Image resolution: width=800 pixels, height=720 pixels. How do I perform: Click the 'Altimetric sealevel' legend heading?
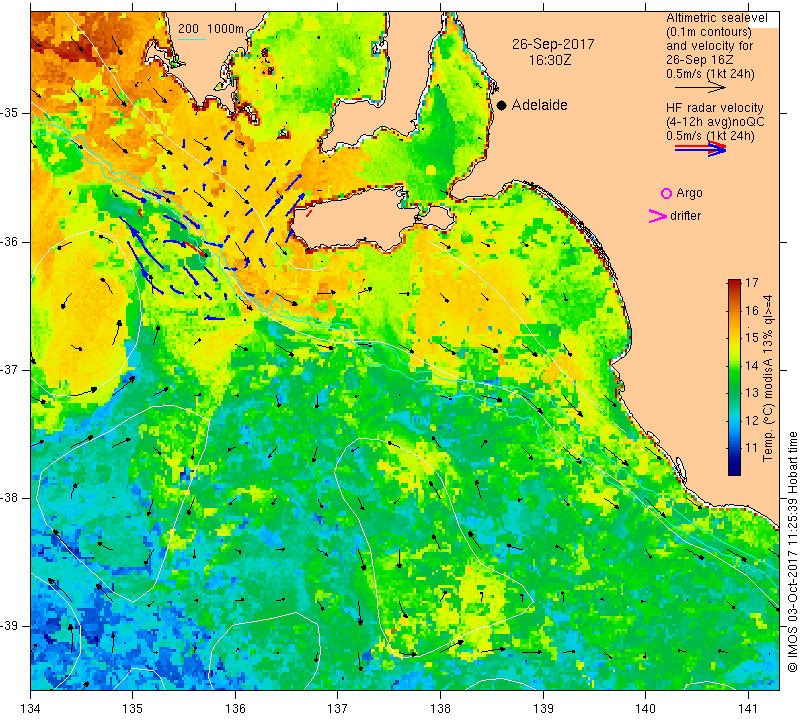[x=716, y=18]
